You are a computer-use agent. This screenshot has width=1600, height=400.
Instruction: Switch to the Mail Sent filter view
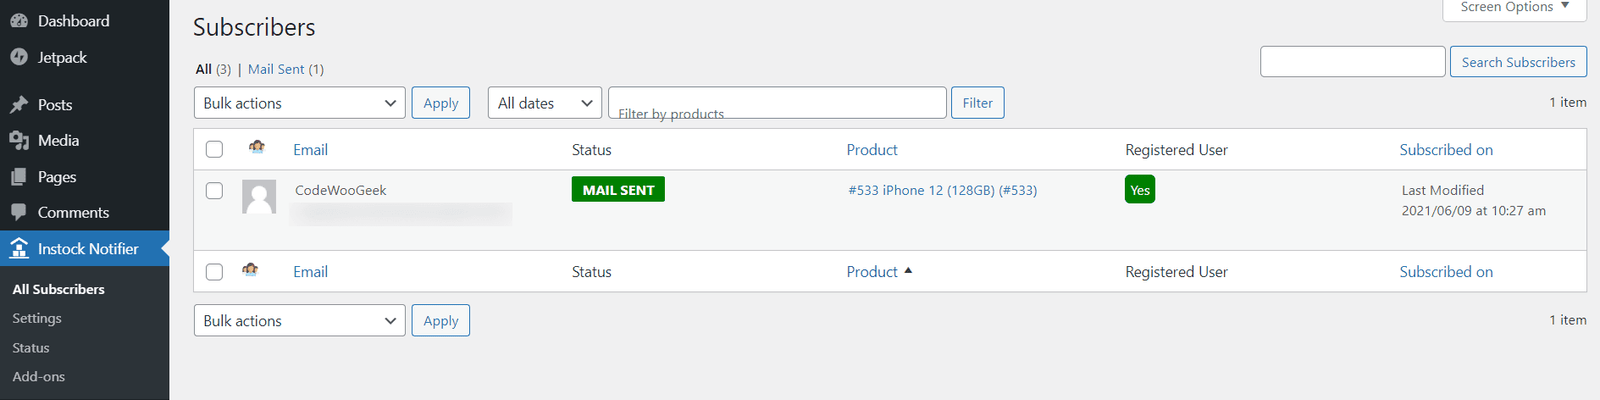(276, 69)
